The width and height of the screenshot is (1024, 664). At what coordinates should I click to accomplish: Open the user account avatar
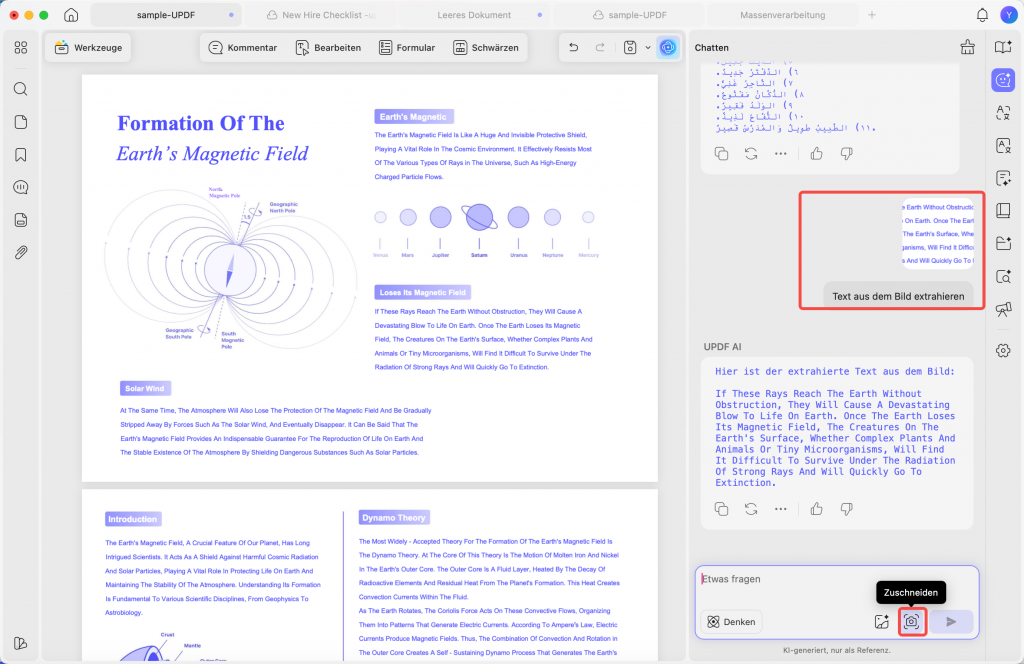(1008, 14)
